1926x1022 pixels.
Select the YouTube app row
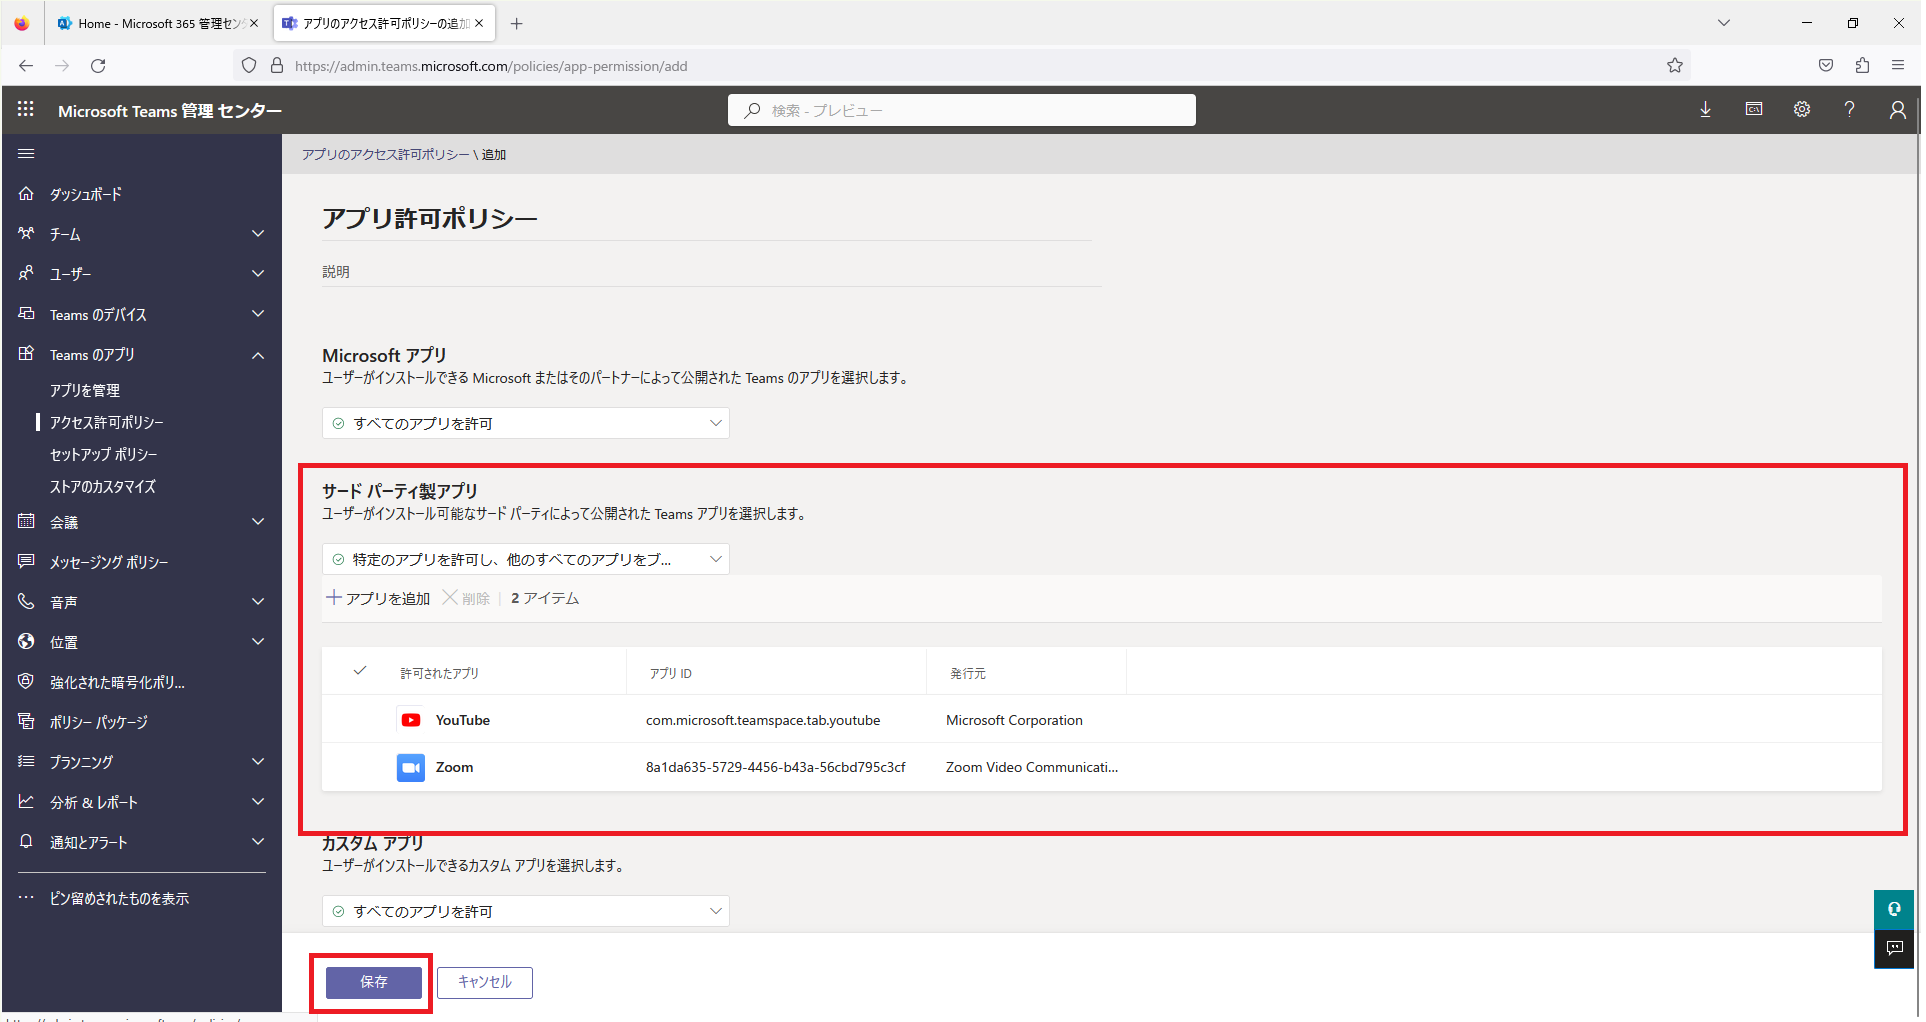(1102, 720)
